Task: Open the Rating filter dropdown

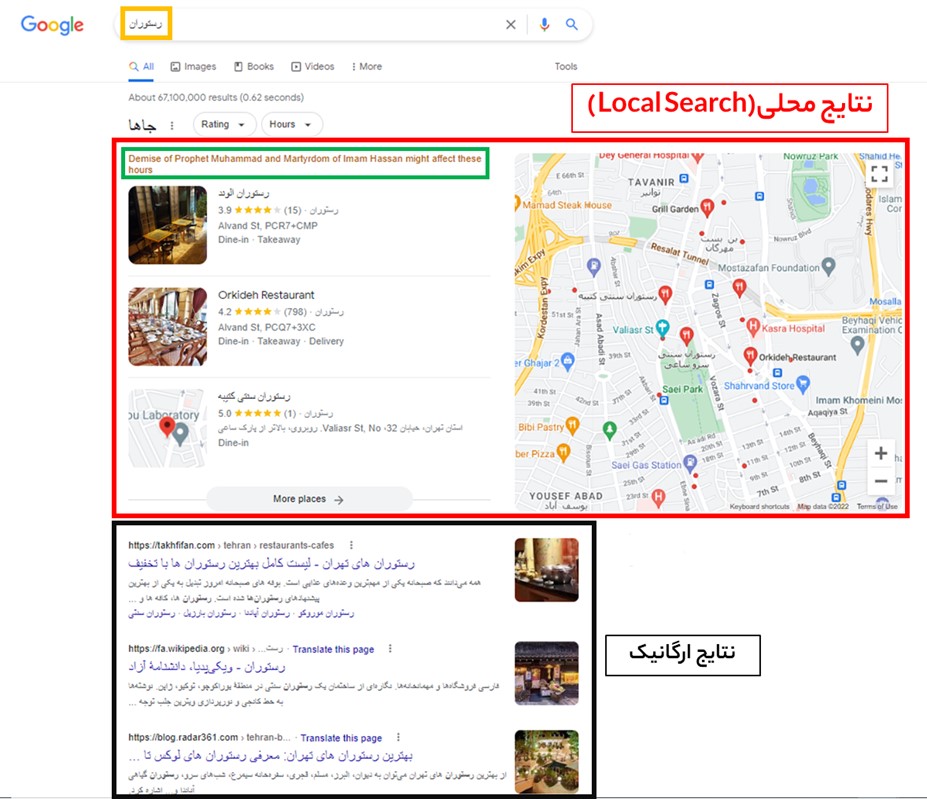Action: coord(223,124)
